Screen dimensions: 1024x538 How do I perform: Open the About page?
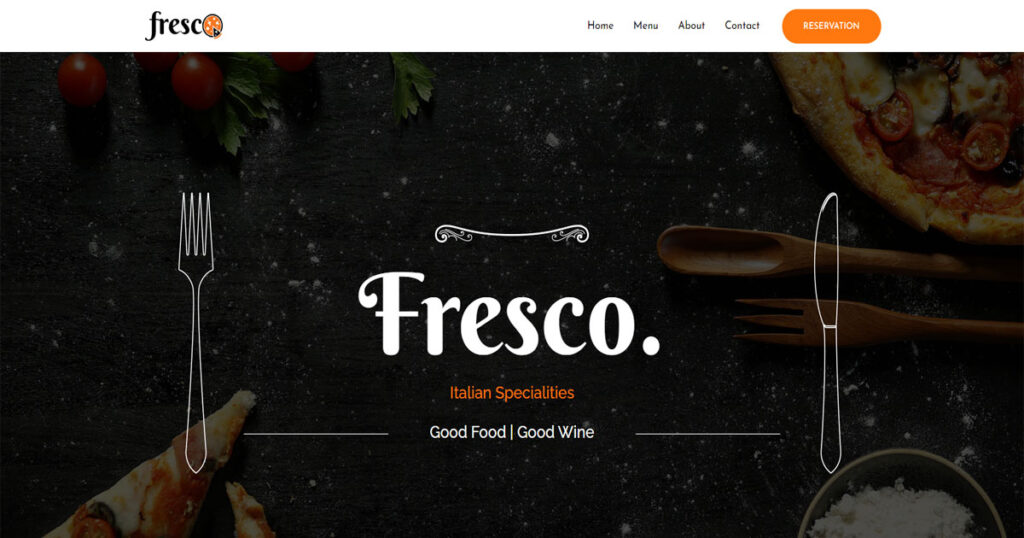691,25
